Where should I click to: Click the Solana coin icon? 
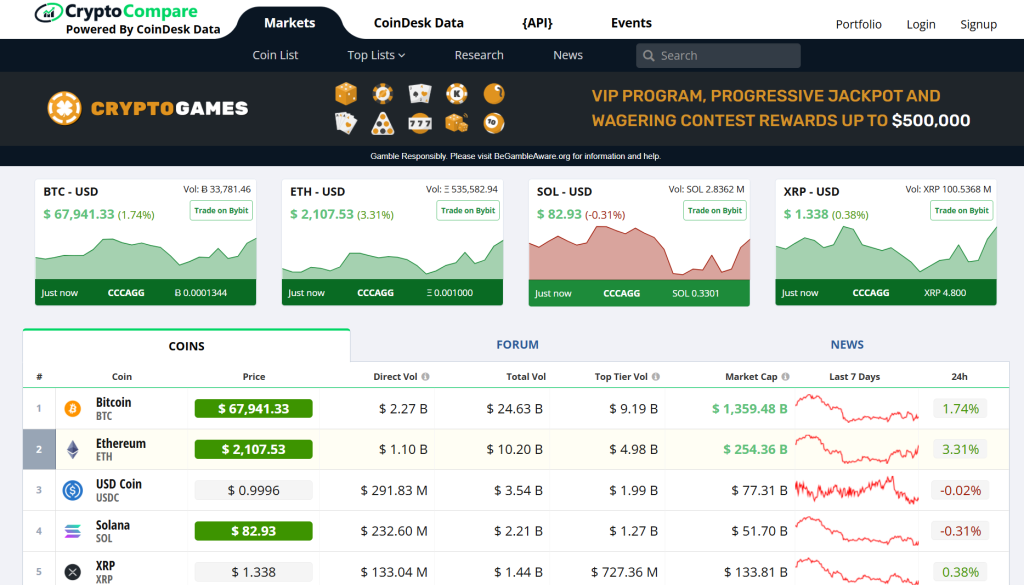pos(72,531)
